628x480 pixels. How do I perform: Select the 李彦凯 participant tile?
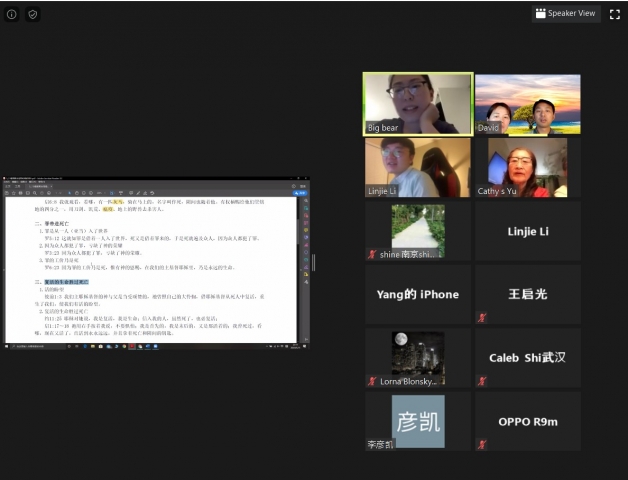click(x=417, y=420)
